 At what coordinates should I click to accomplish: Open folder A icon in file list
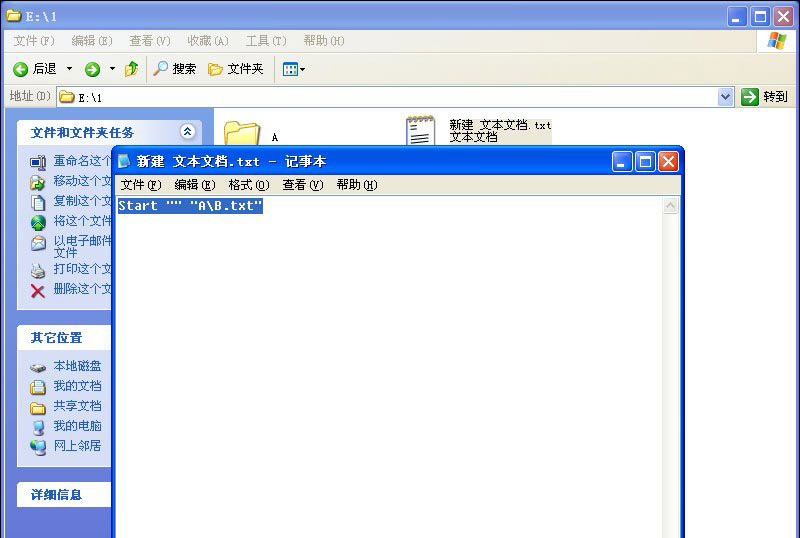coord(241,134)
